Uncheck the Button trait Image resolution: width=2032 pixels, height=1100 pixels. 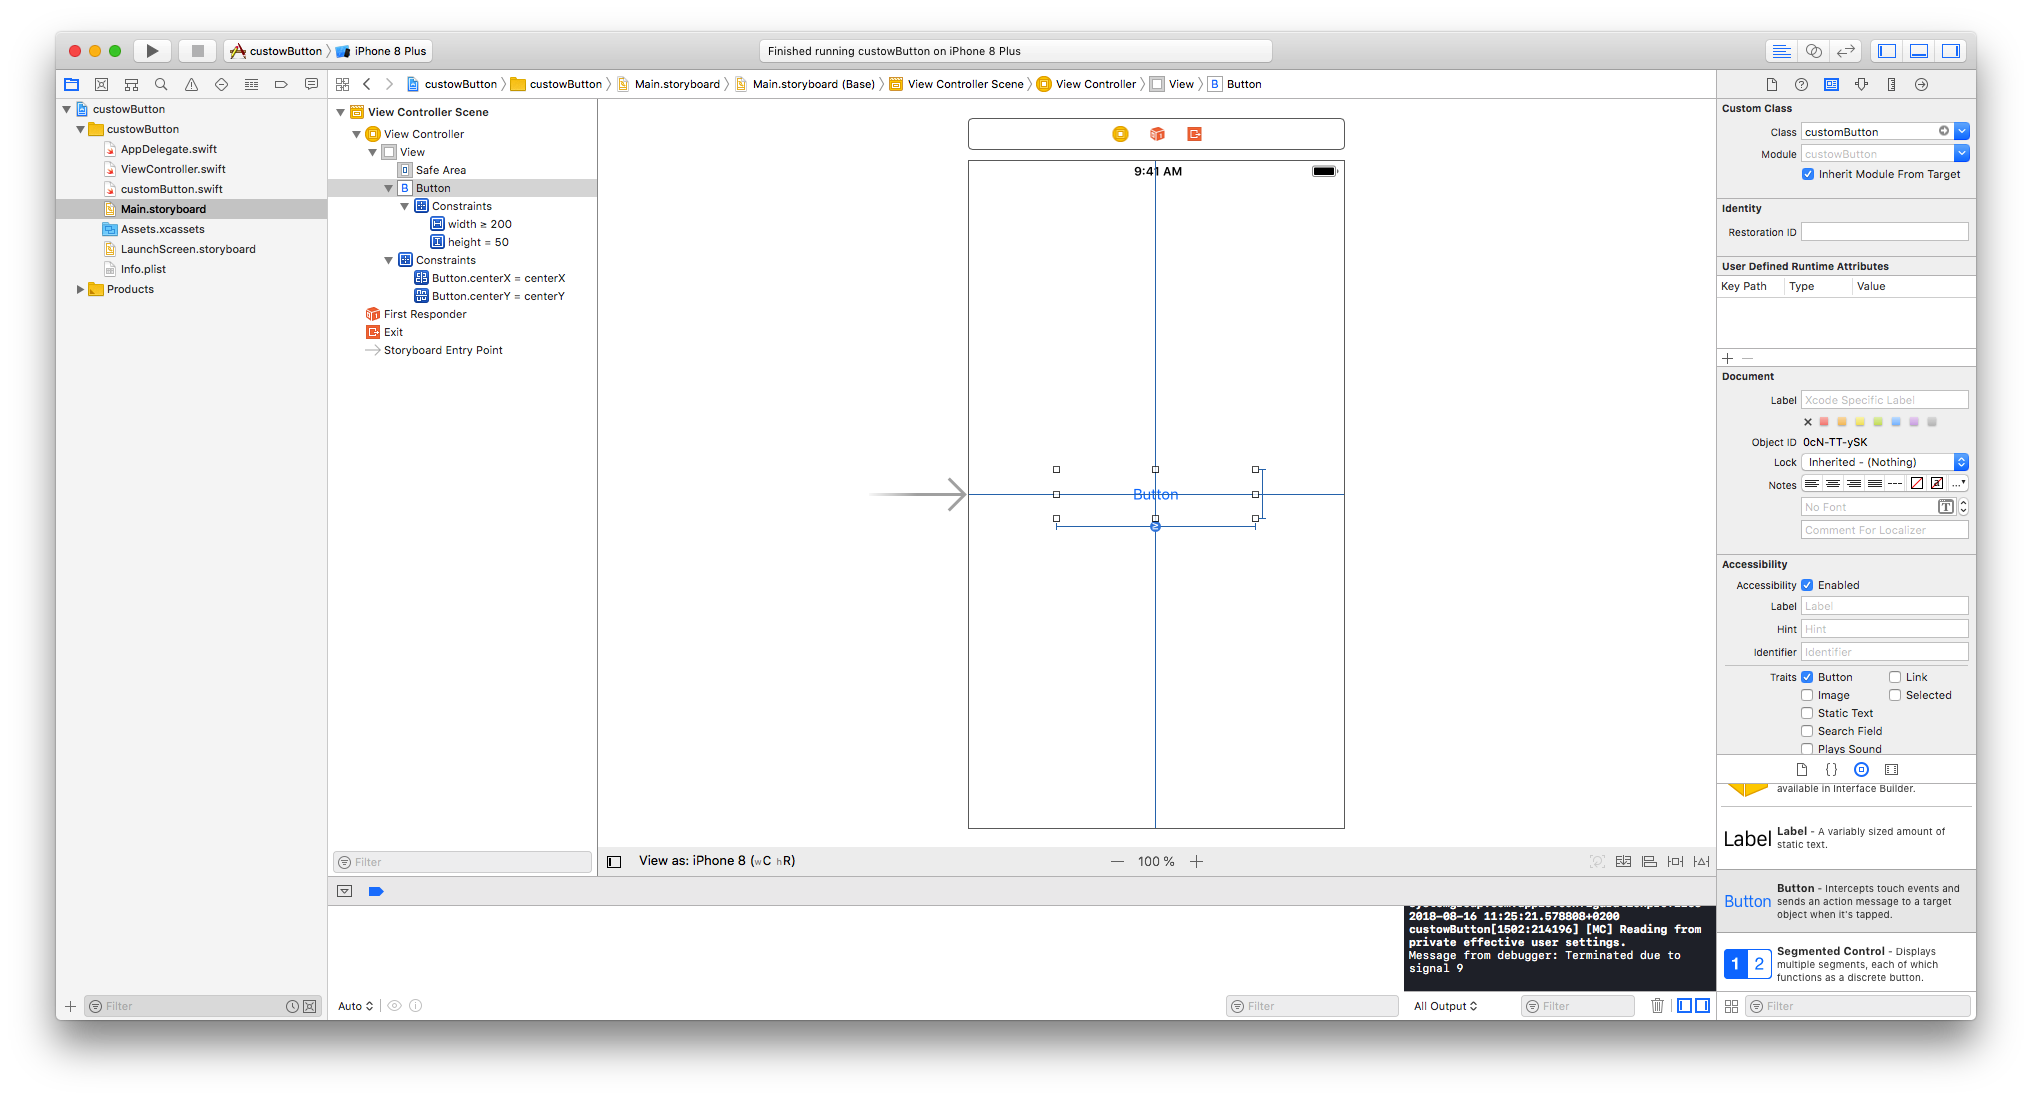pyautogui.click(x=1807, y=678)
